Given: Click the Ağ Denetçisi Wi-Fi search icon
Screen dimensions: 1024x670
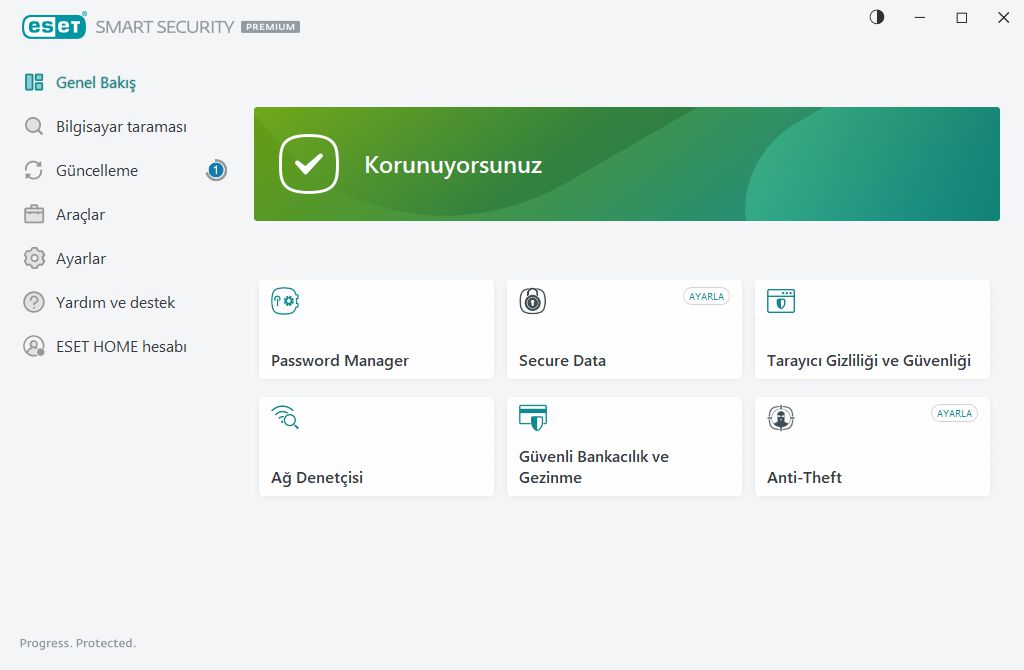Looking at the screenshot, I should coord(285,418).
